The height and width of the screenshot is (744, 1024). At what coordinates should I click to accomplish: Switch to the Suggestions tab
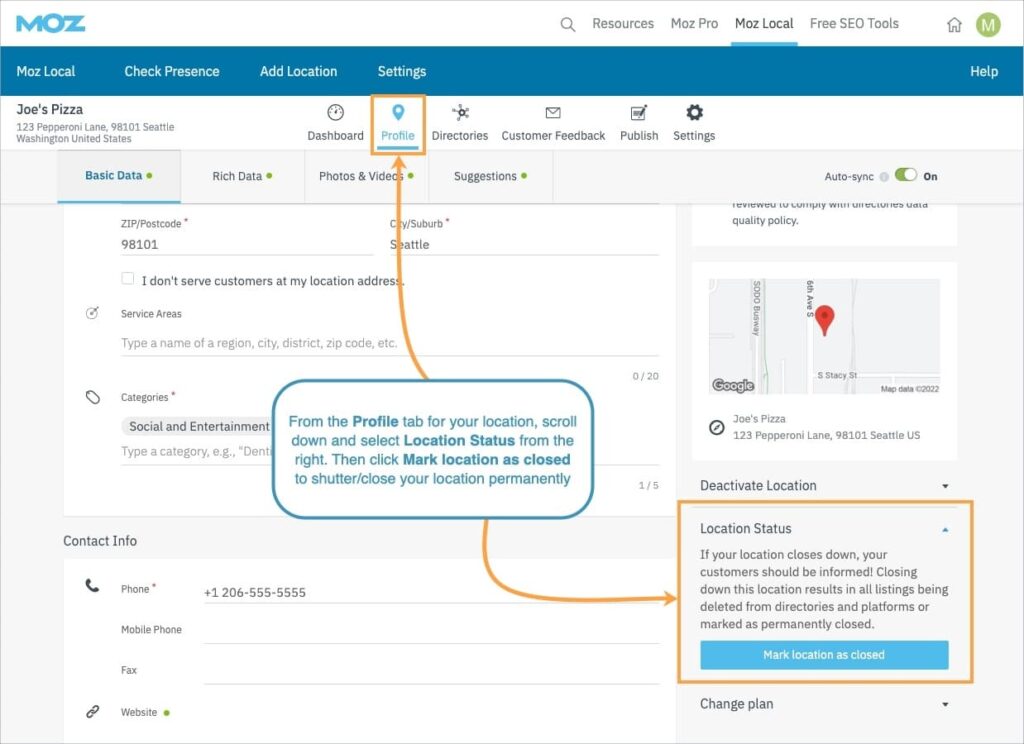coord(490,176)
